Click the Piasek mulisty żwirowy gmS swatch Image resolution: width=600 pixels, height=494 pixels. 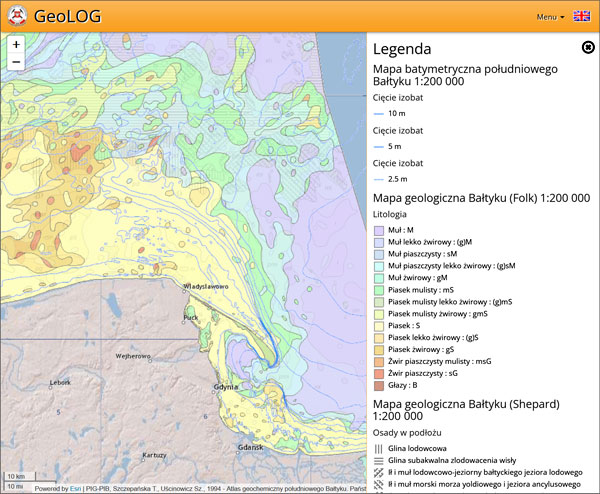pos(378,314)
